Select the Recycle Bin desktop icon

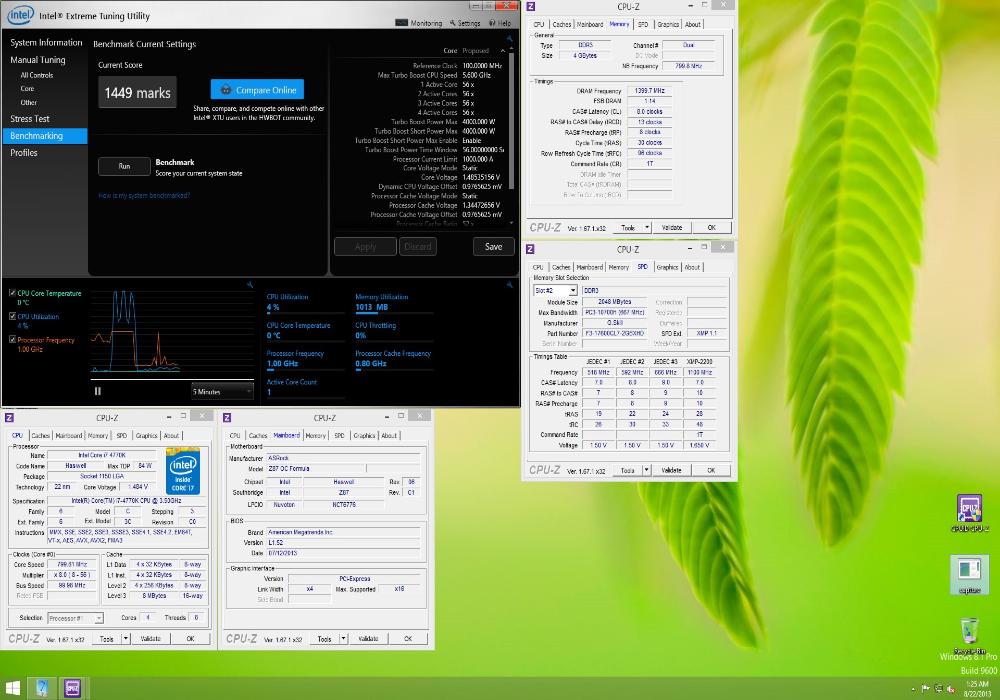coord(969,634)
